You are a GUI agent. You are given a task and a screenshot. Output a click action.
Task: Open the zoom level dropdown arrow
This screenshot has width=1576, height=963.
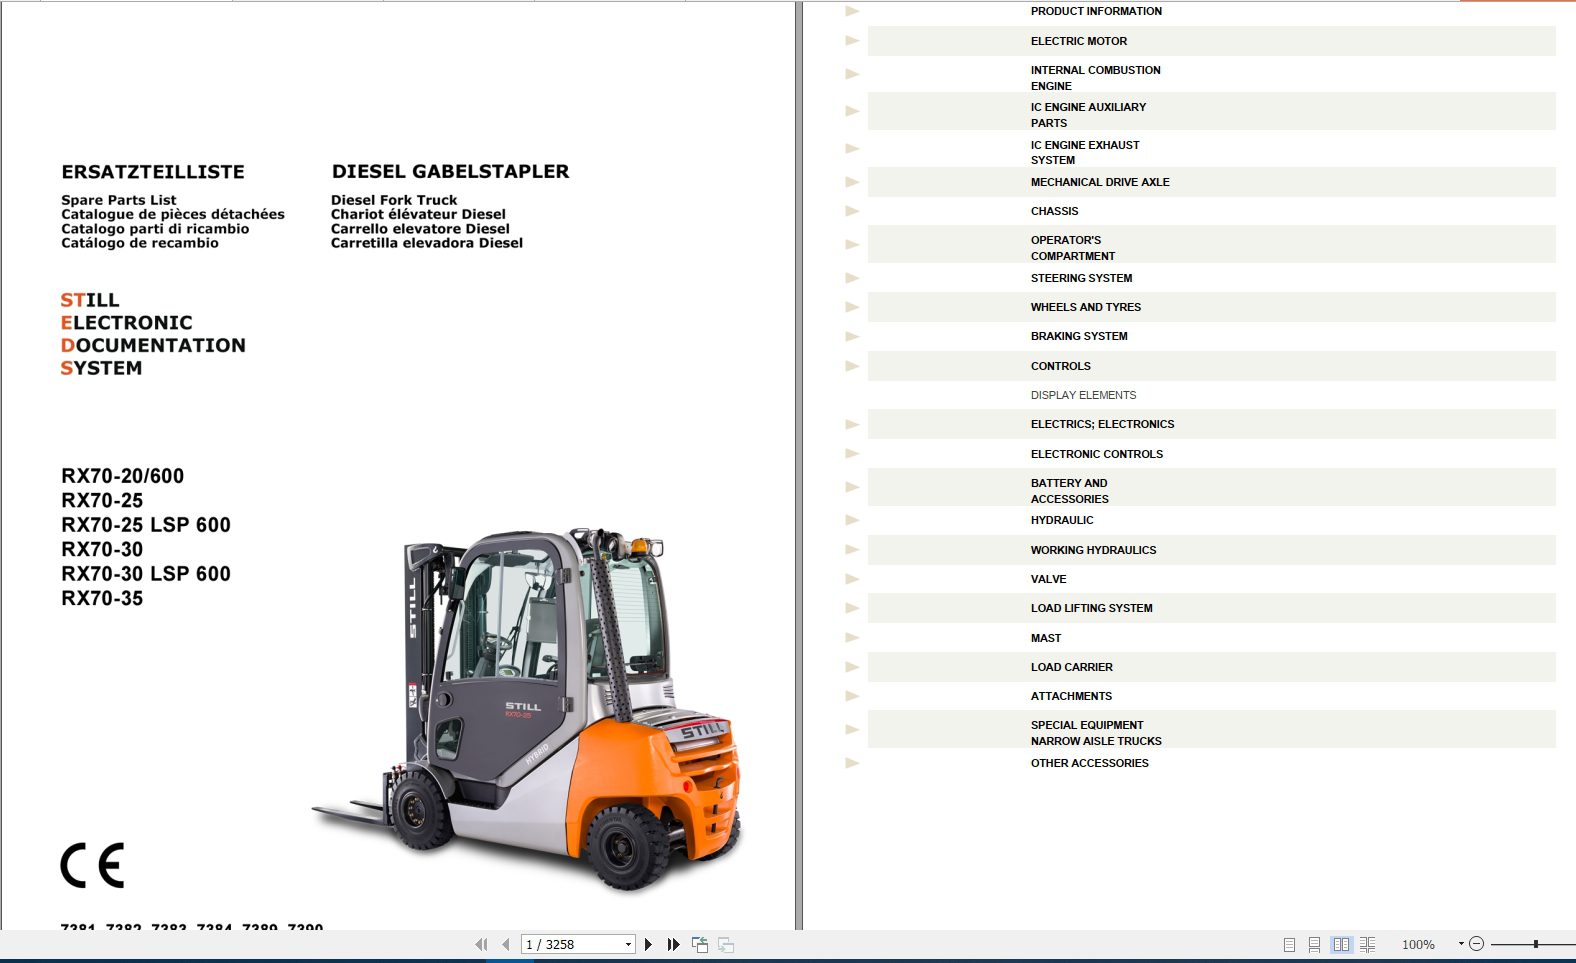coord(1461,943)
